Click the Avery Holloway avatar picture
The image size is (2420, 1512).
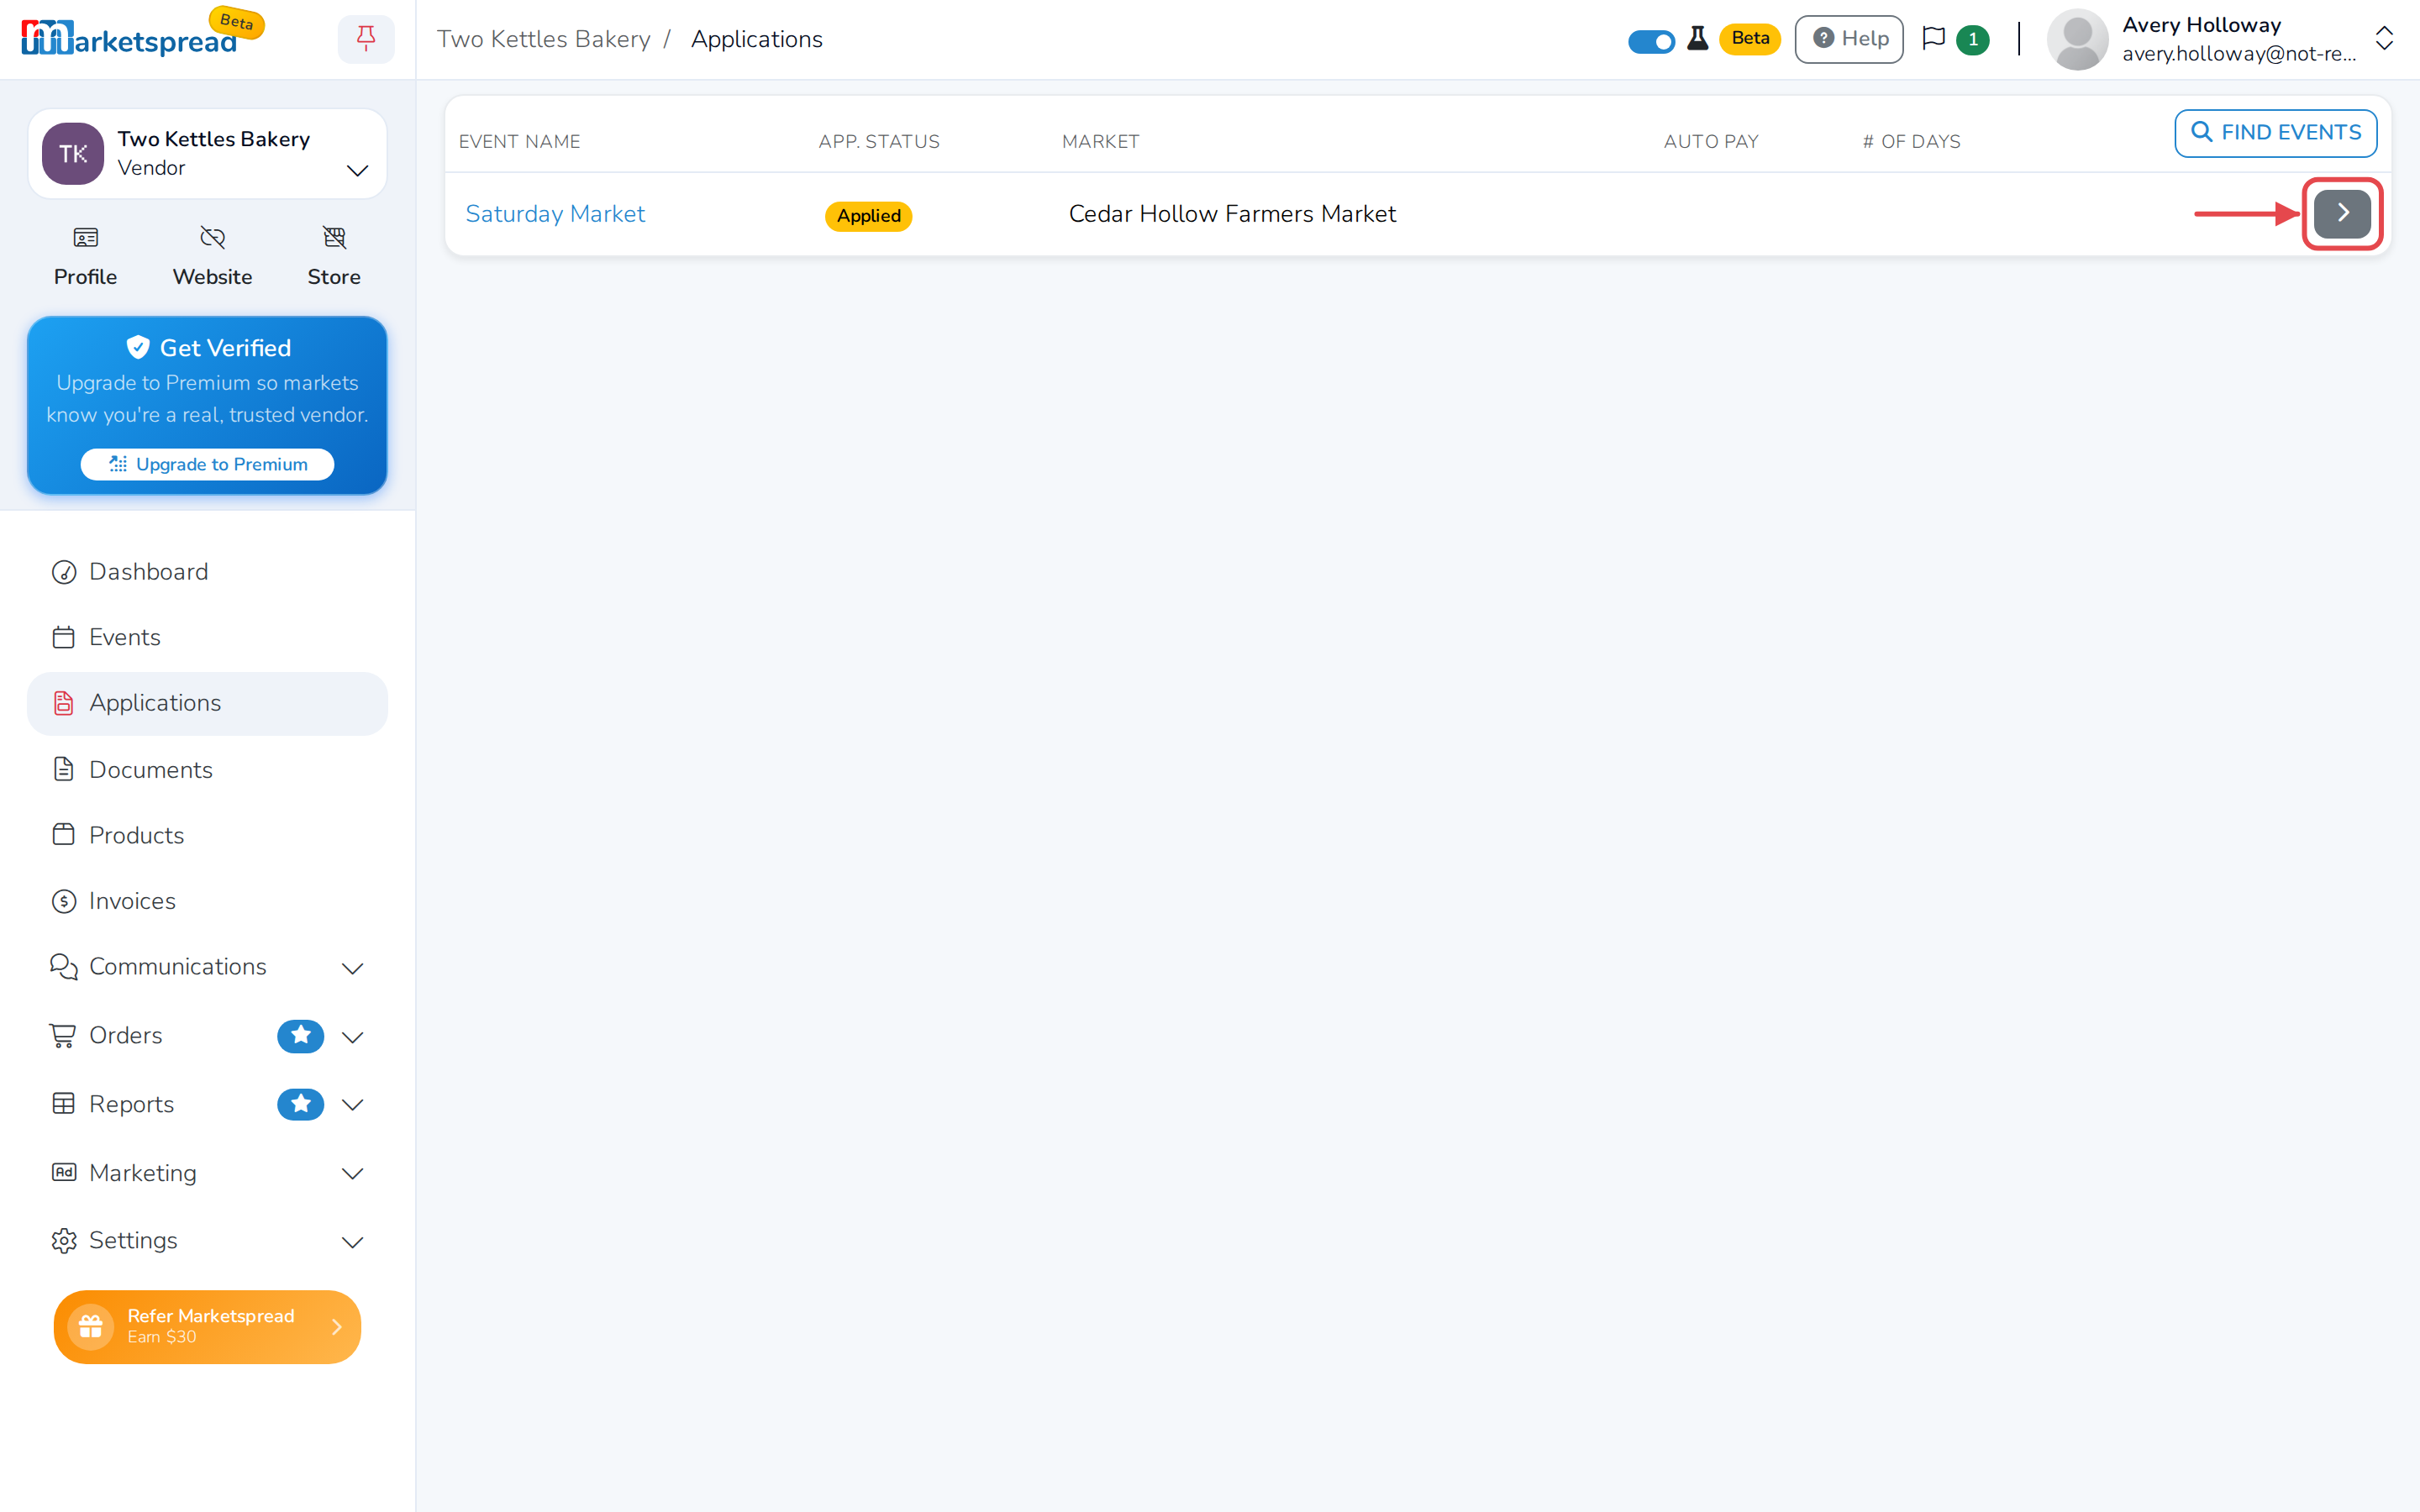coord(2077,40)
